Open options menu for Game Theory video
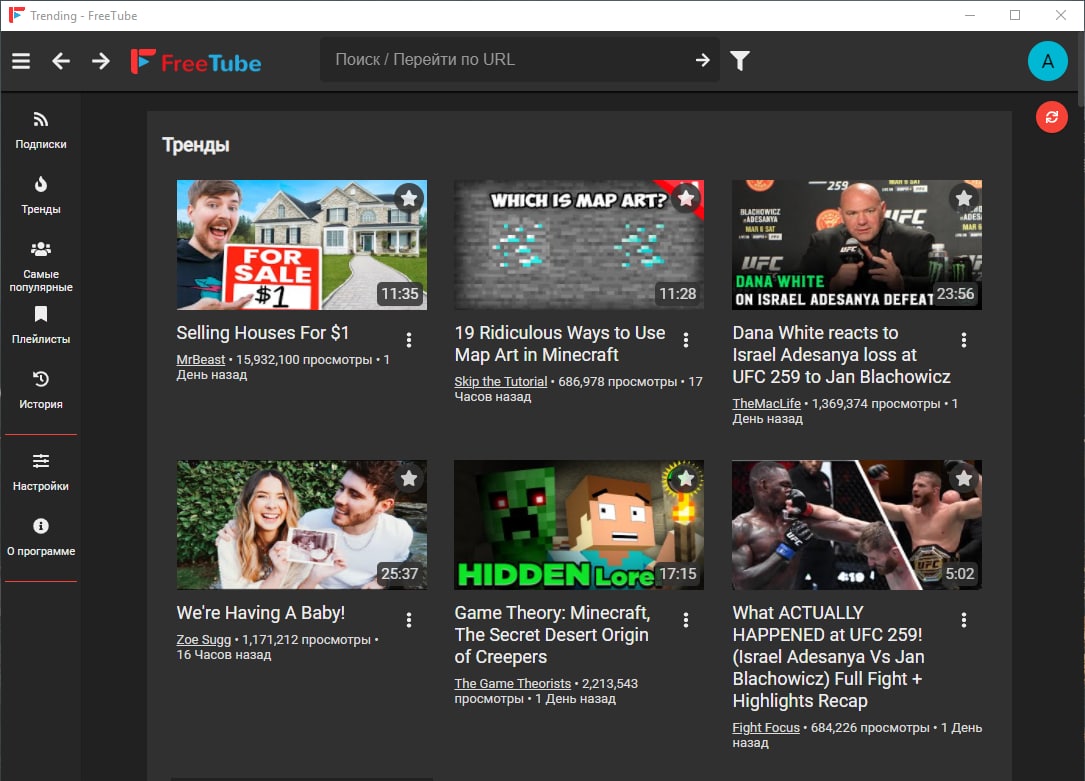The image size is (1085, 781). click(x=686, y=620)
